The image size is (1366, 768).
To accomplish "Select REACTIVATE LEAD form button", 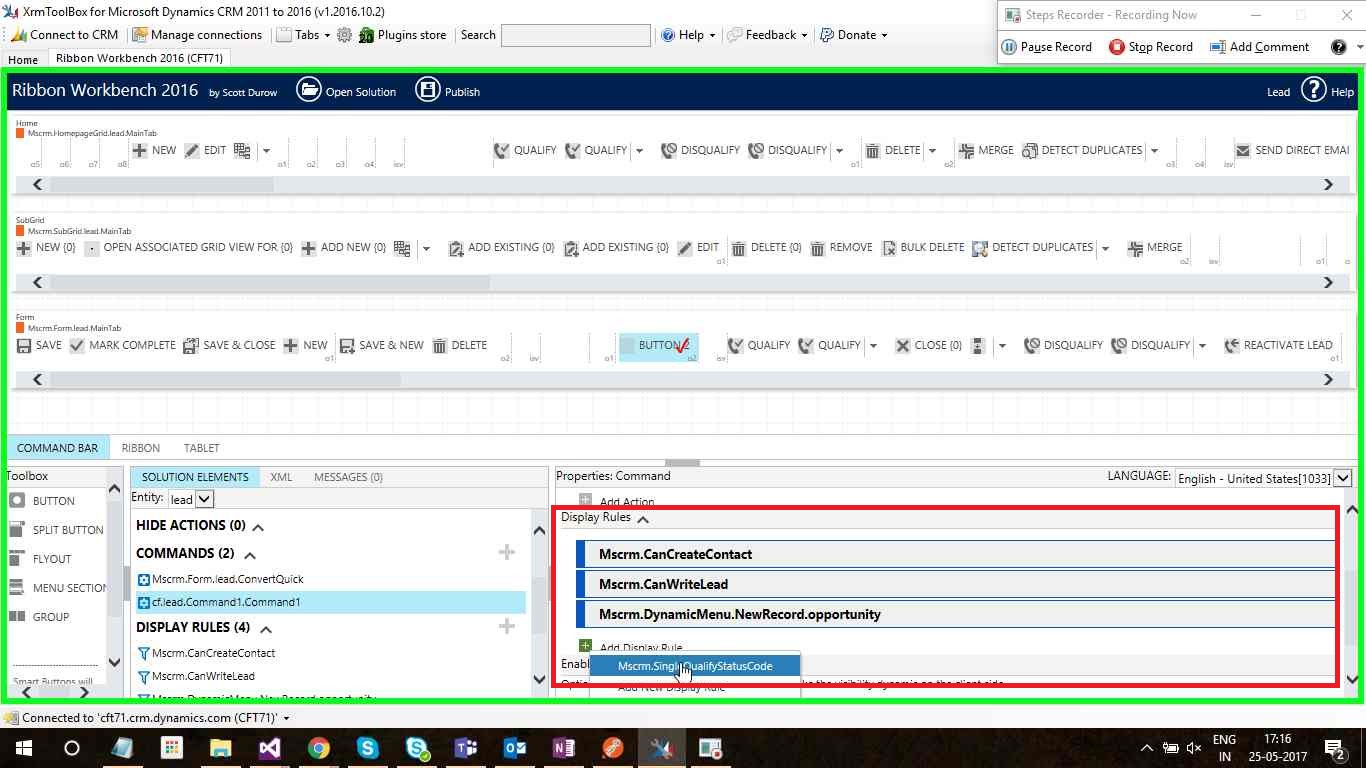I will pos(1278,346).
